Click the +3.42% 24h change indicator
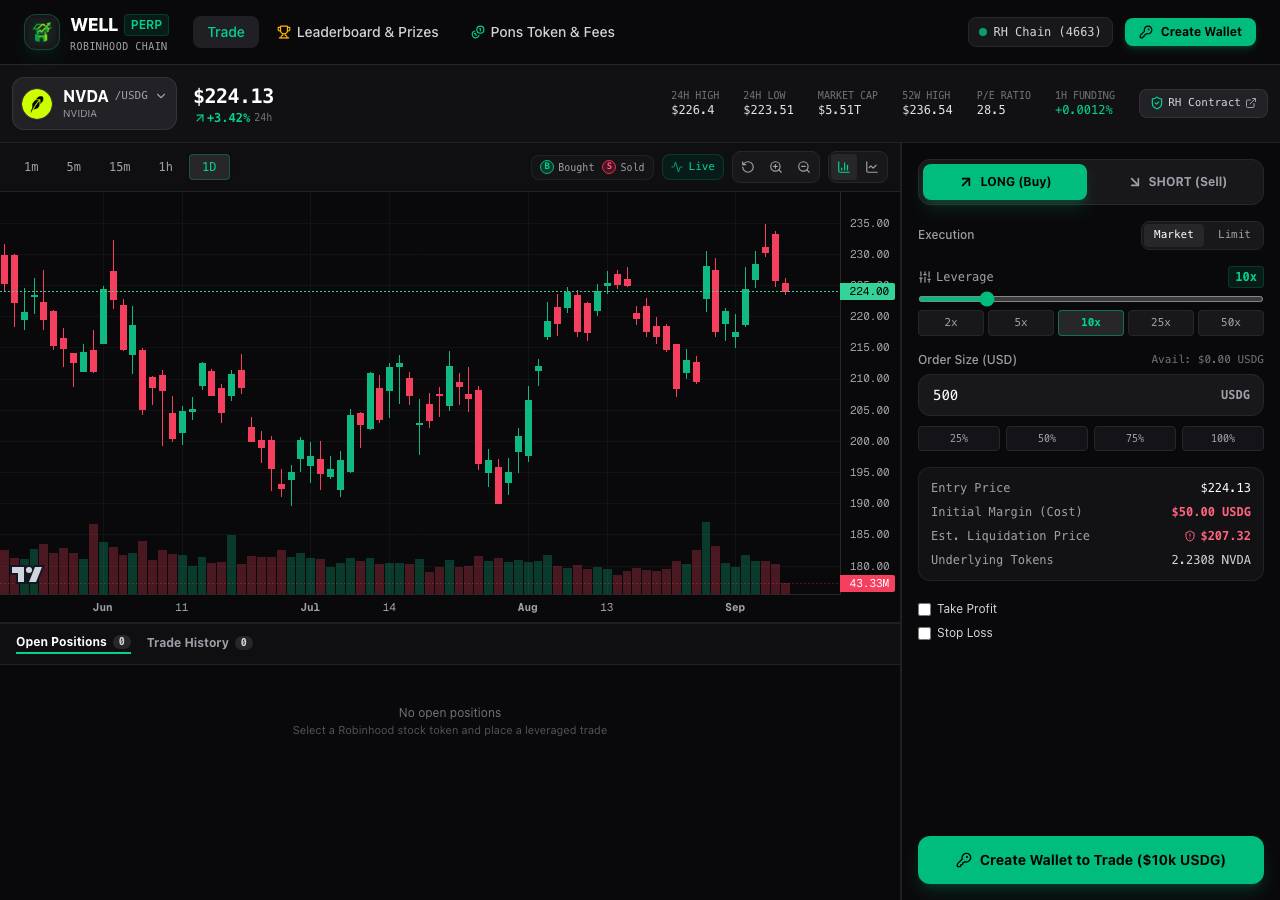1280x900 pixels. click(x=223, y=118)
